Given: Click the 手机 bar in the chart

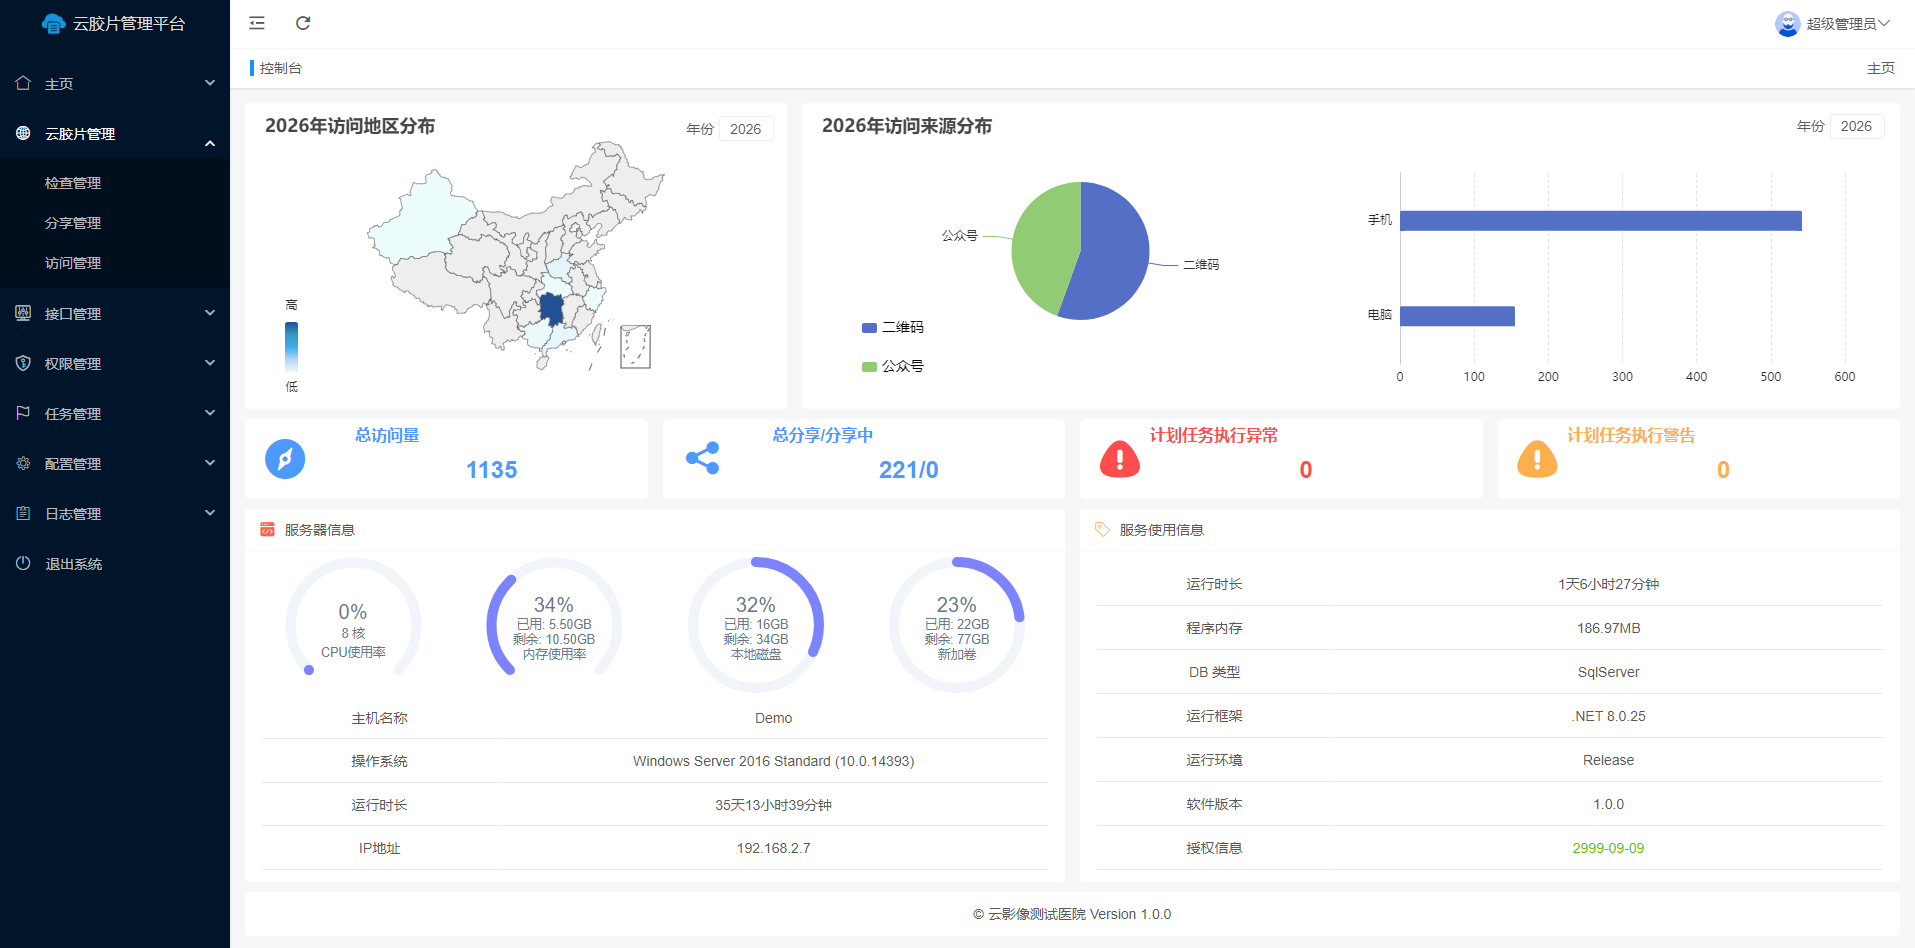Looking at the screenshot, I should pyautogui.click(x=1601, y=221).
